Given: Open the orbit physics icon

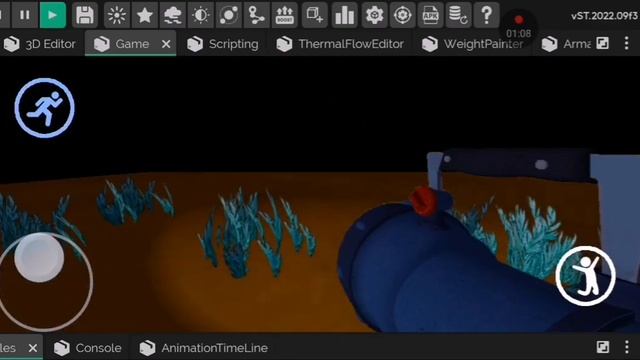Looking at the screenshot, I should tap(229, 15).
